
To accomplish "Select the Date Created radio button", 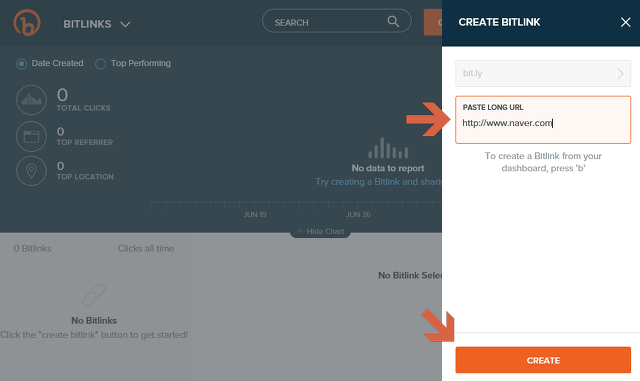I will click(x=22, y=64).
